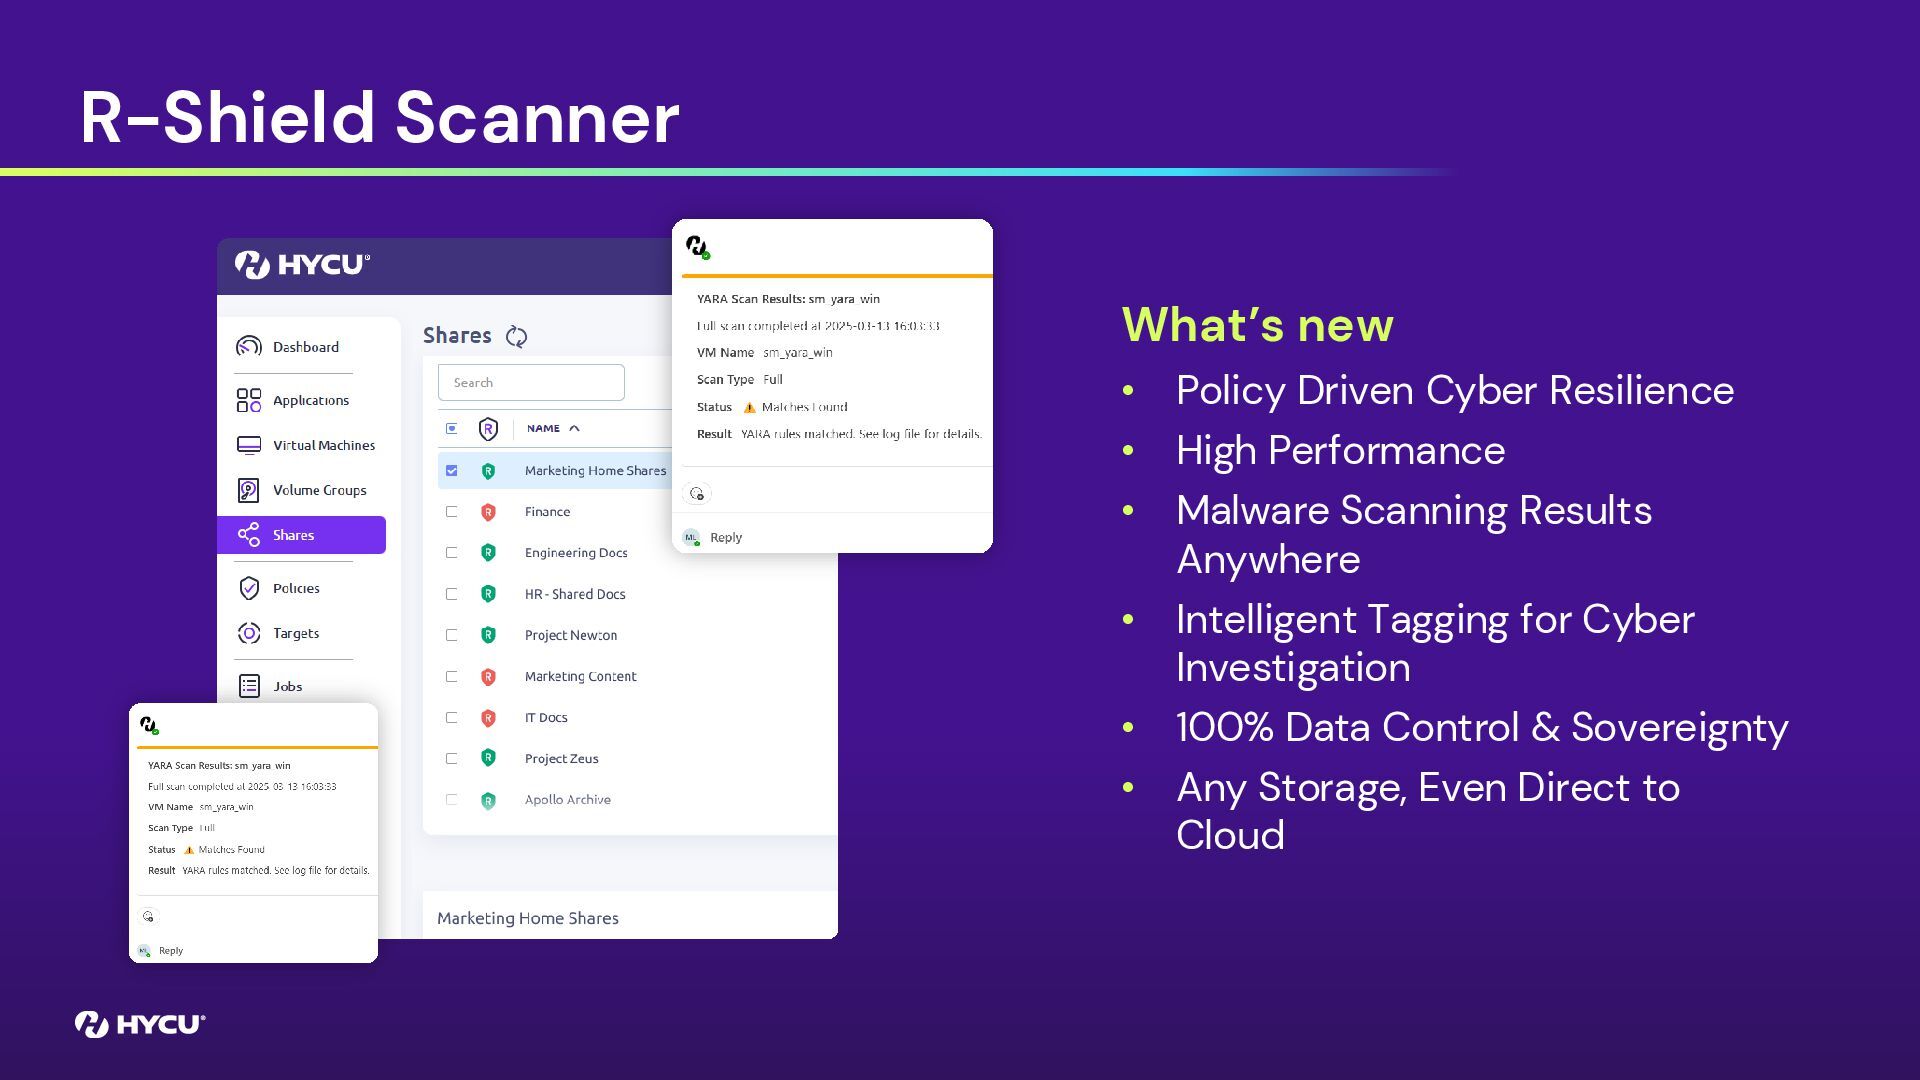
Task: Click the Search input field
Action: pos(531,382)
